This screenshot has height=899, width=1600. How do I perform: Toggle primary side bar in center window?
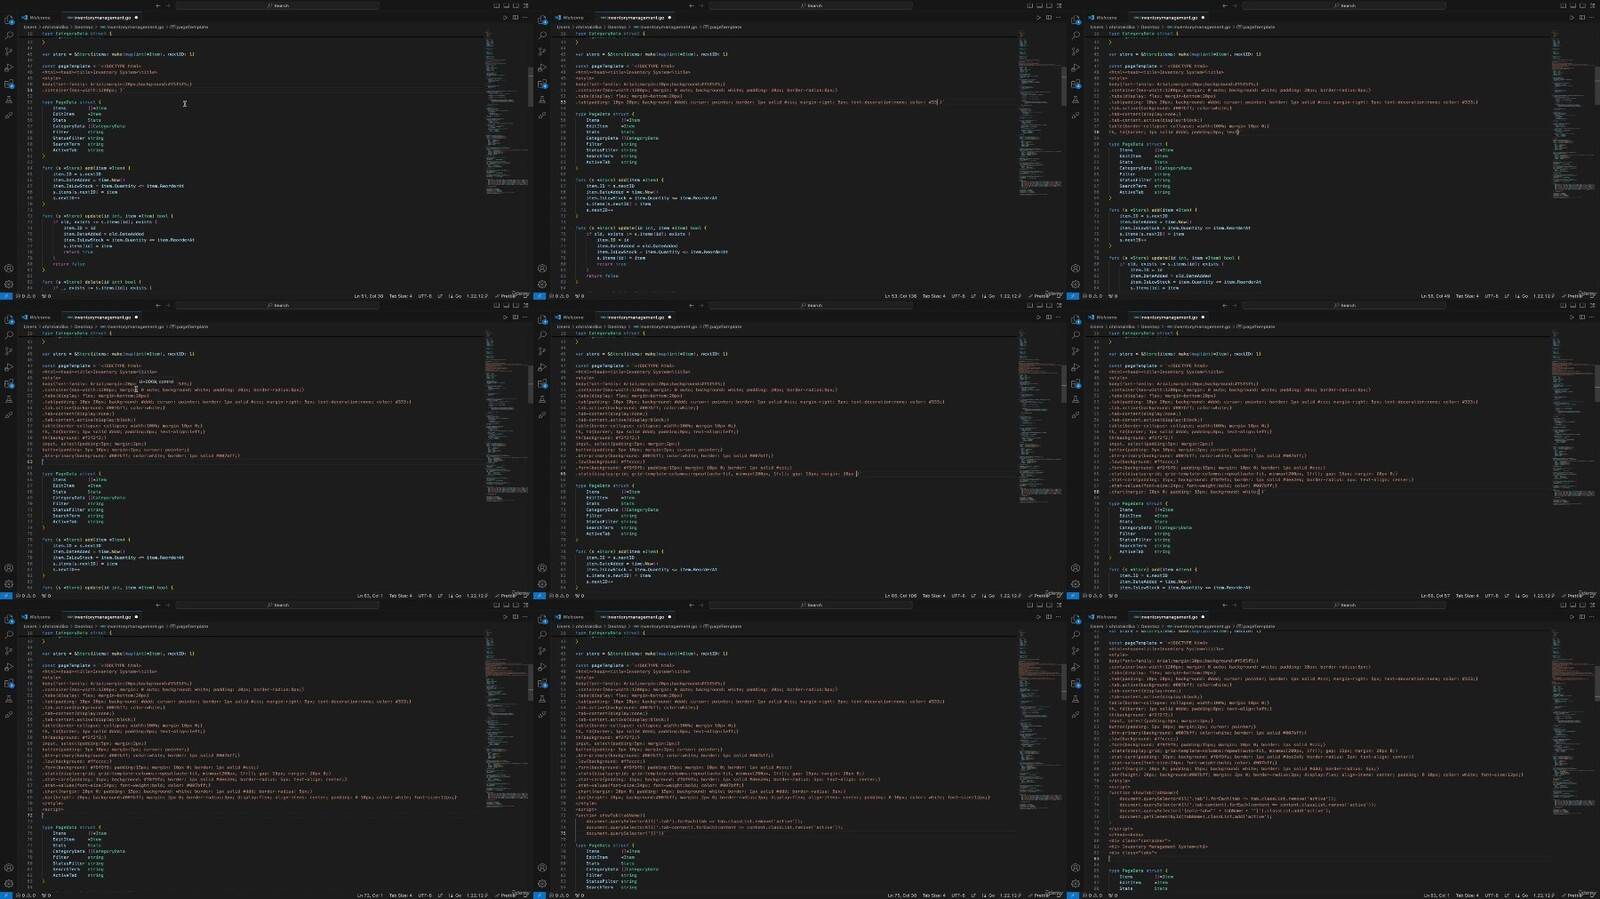pos(1029,305)
